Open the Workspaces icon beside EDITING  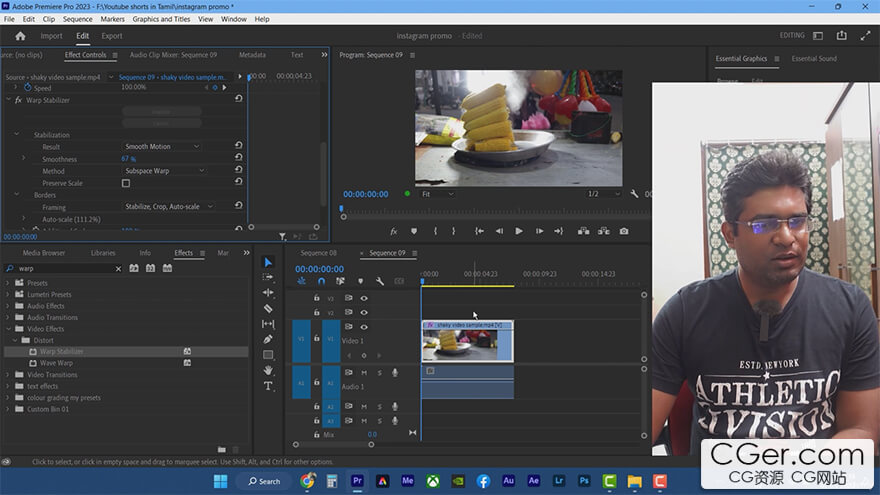tap(818, 35)
